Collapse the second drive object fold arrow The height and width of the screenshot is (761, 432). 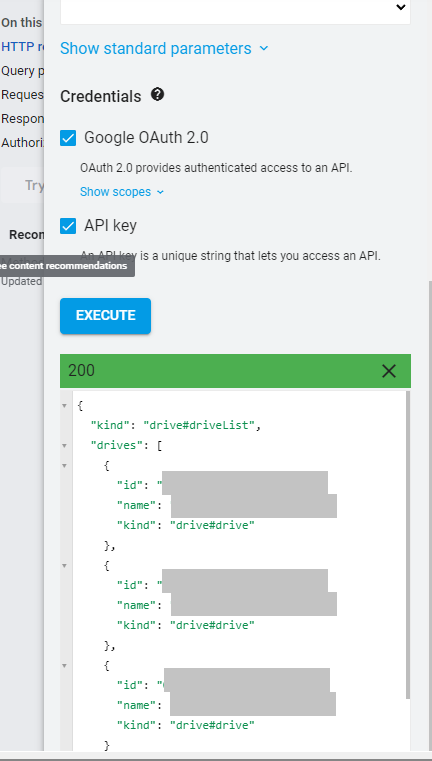(65, 566)
